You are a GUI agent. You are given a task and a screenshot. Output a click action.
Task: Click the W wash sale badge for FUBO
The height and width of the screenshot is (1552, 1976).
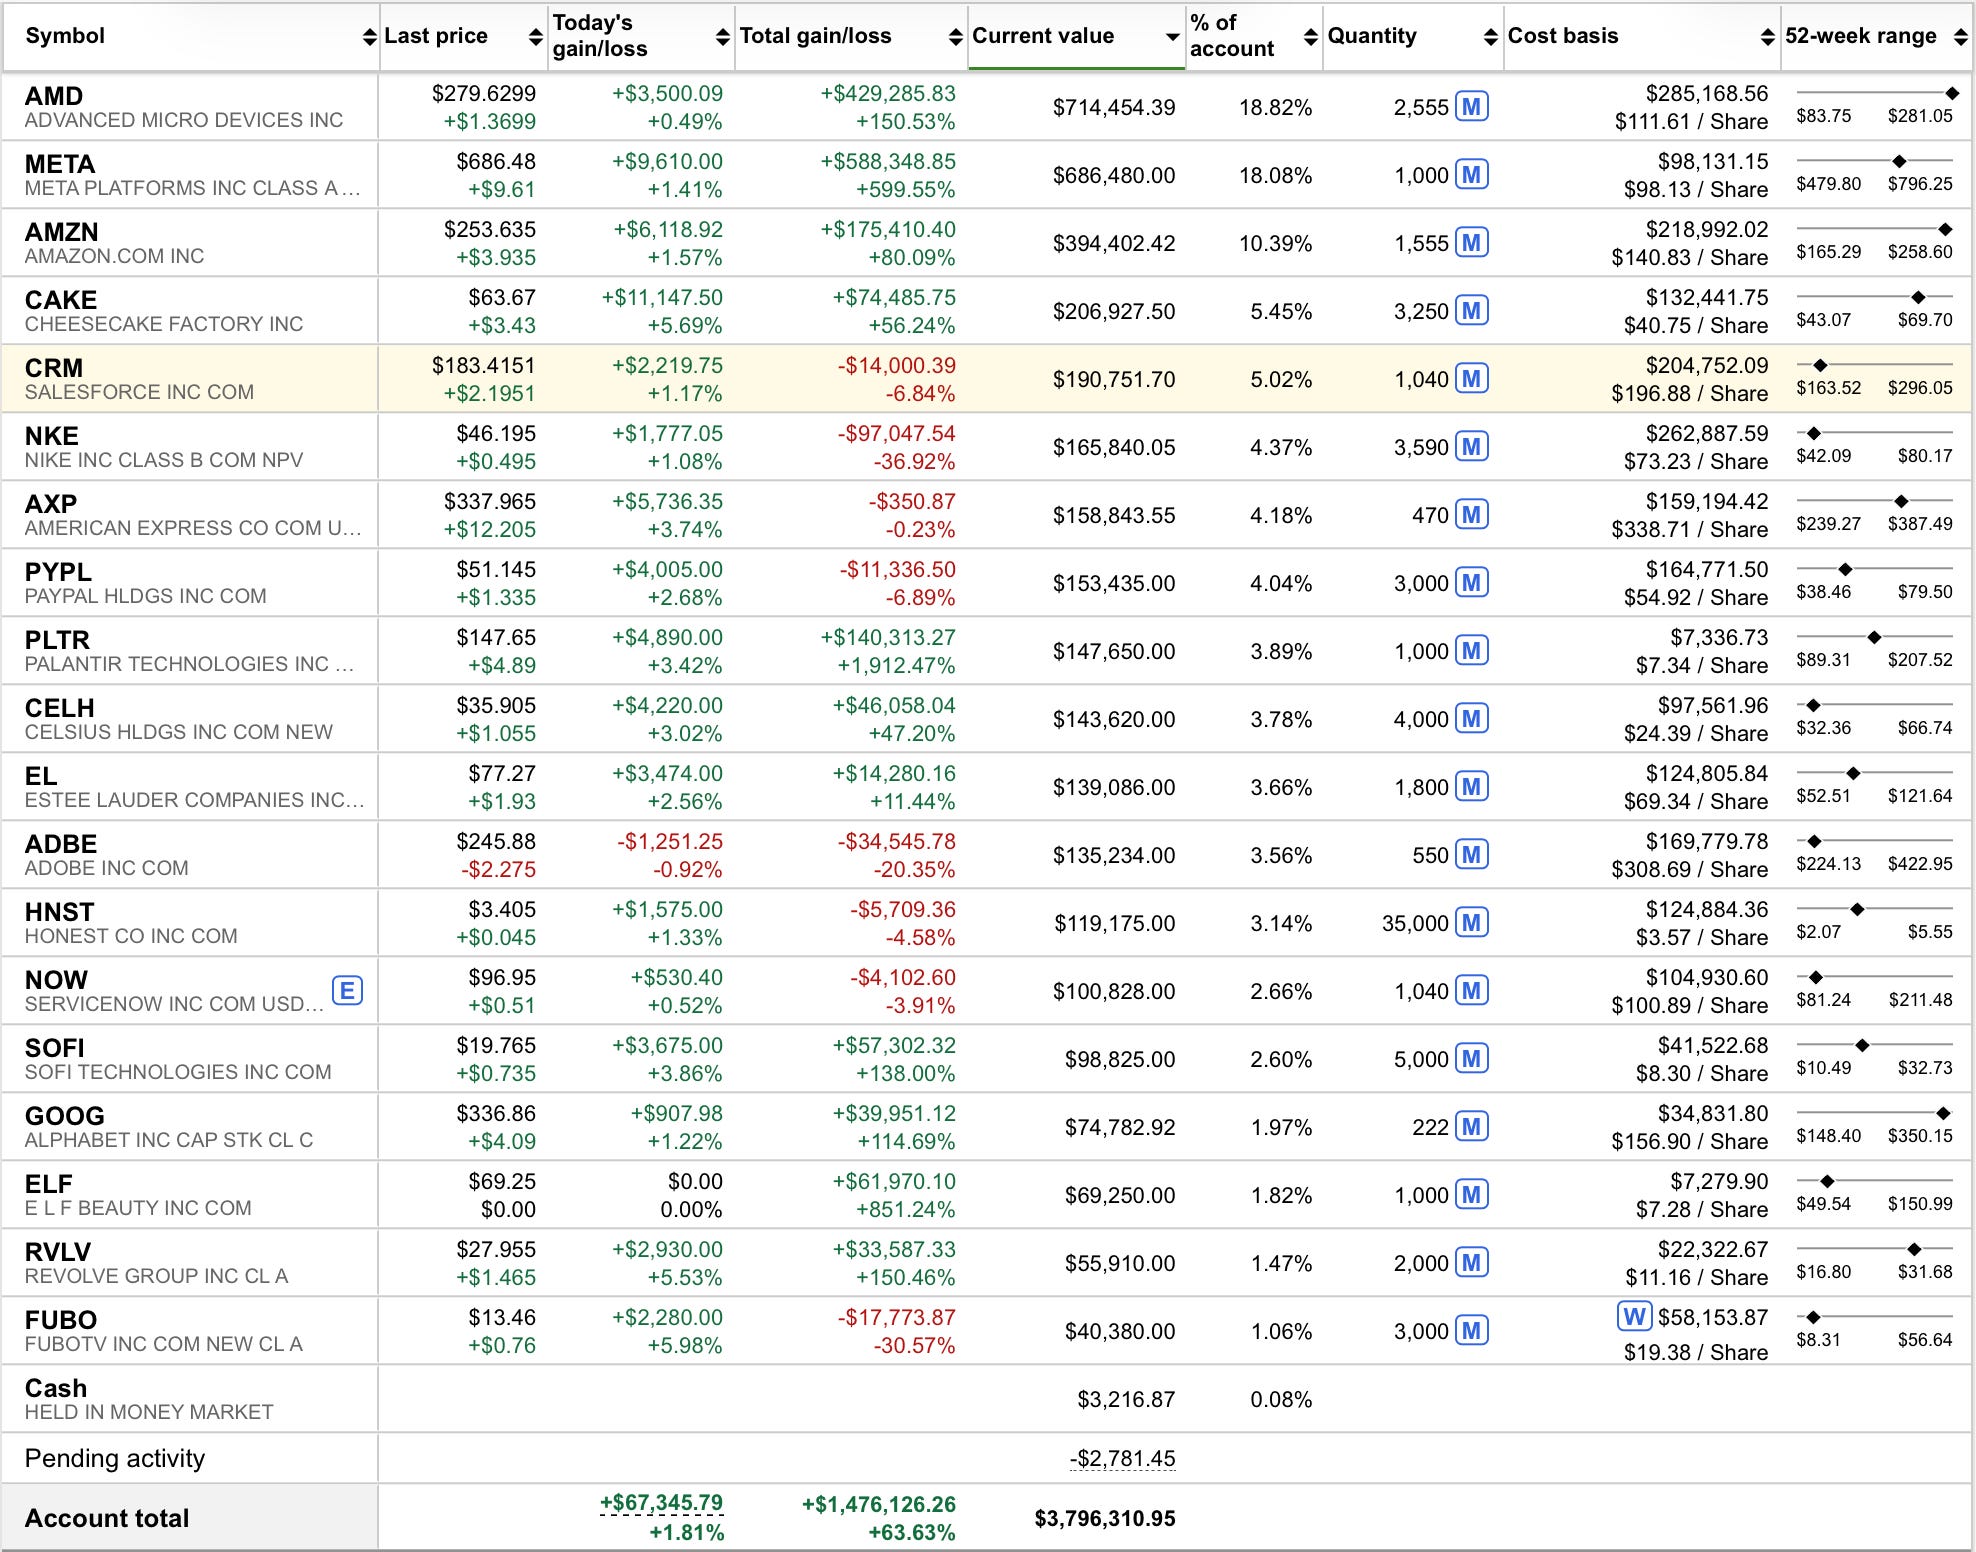click(1634, 1316)
